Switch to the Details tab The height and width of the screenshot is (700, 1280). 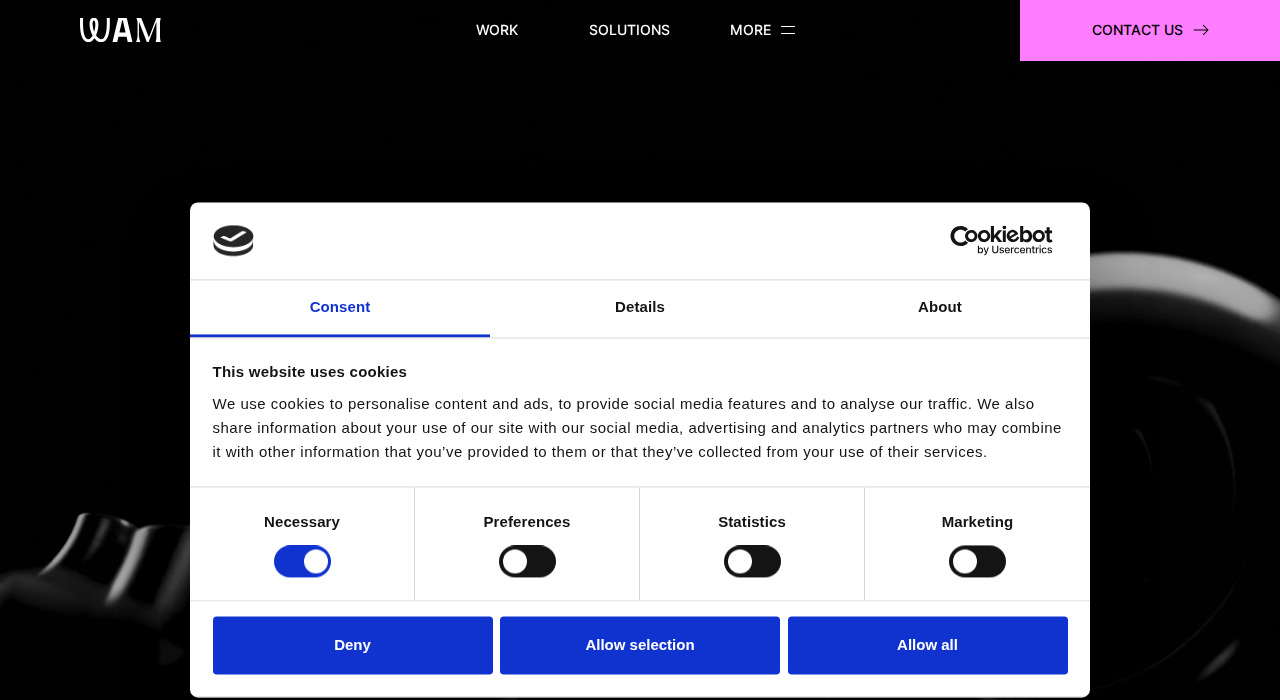click(x=640, y=307)
